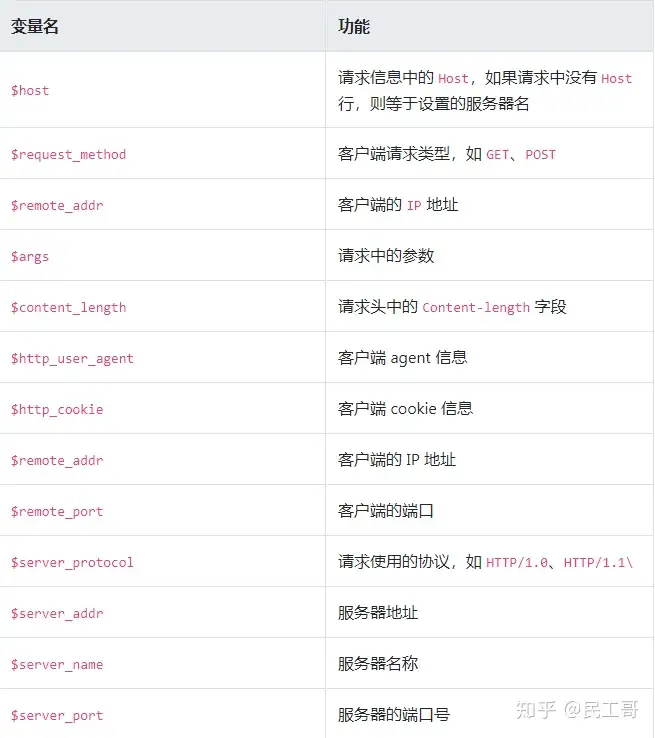Select the $http_user_agent variable
Viewport: 655px width, 738px height.
pyautogui.click(x=72, y=358)
